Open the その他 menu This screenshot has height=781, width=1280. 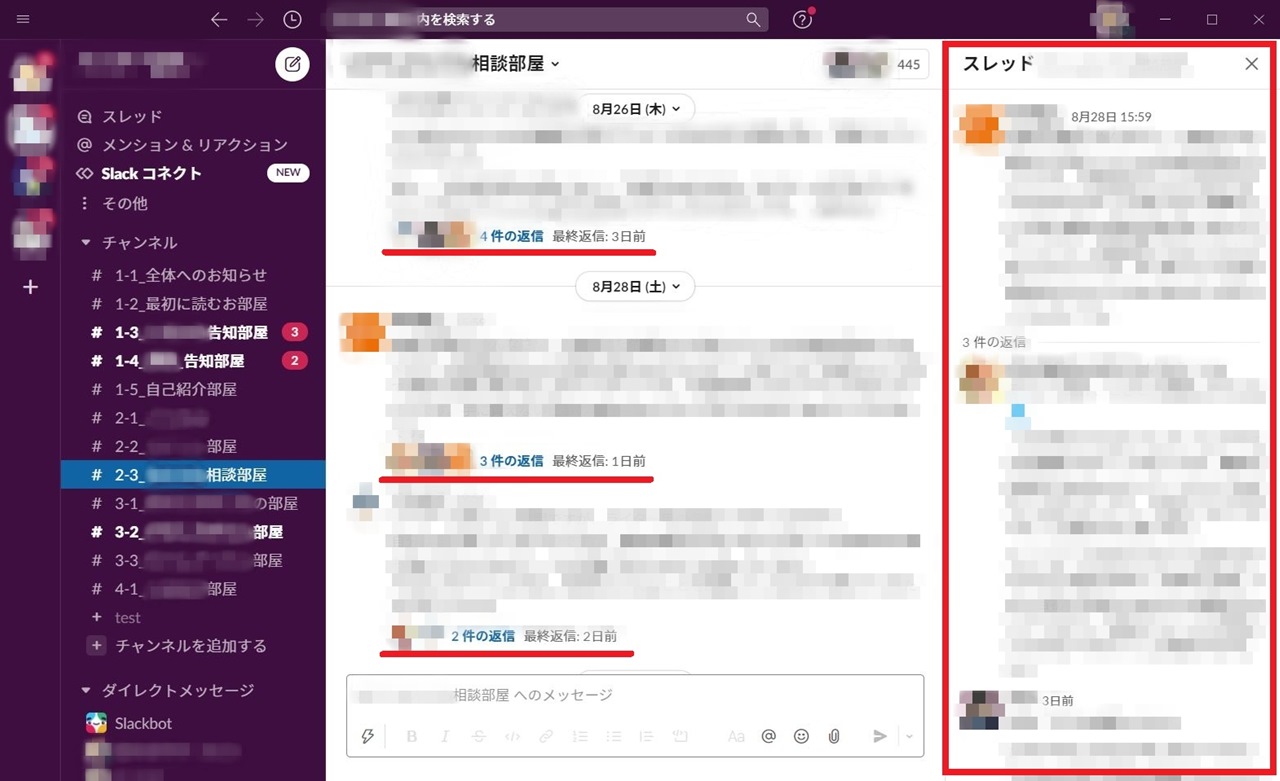tap(112, 203)
